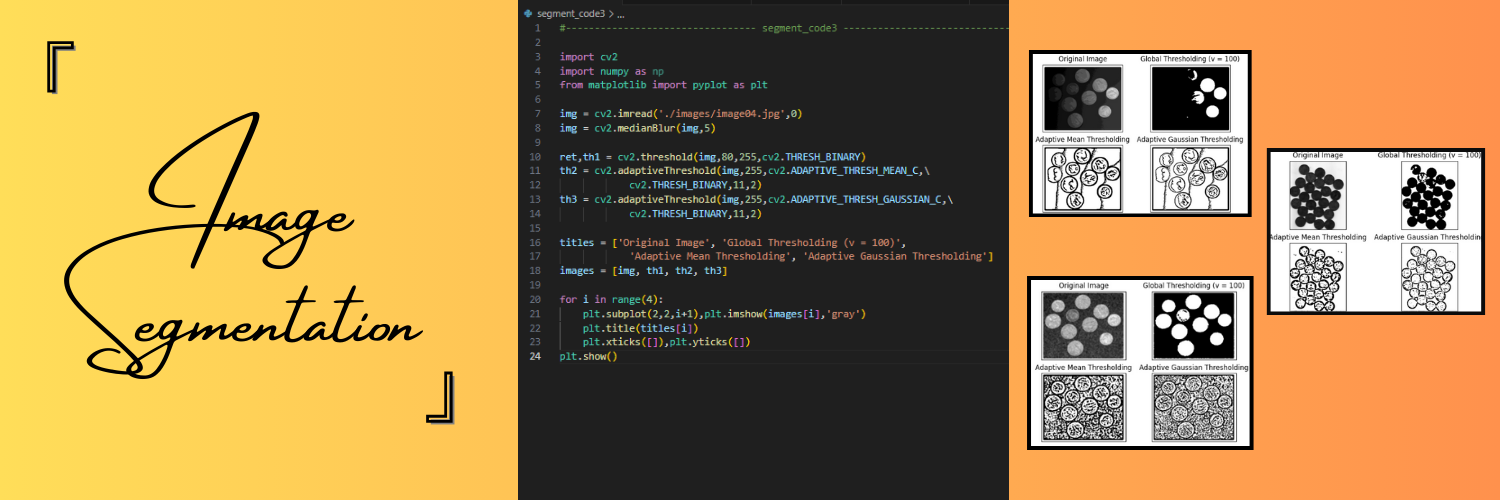This screenshot has height=500, width=1500.
Task: Click the './images/image04.jpg' path string
Action: (723, 114)
